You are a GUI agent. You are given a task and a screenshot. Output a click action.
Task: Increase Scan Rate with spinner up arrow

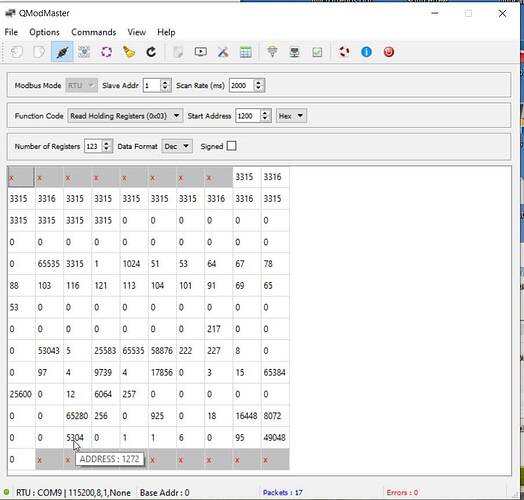click(x=258, y=82)
